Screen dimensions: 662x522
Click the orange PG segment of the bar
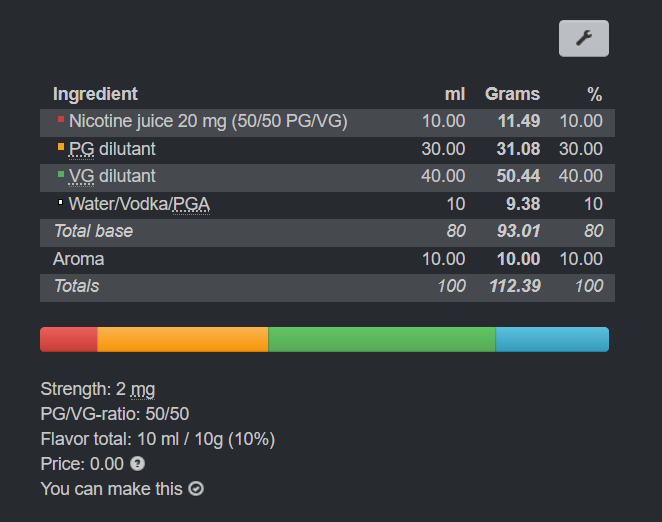pos(183,340)
